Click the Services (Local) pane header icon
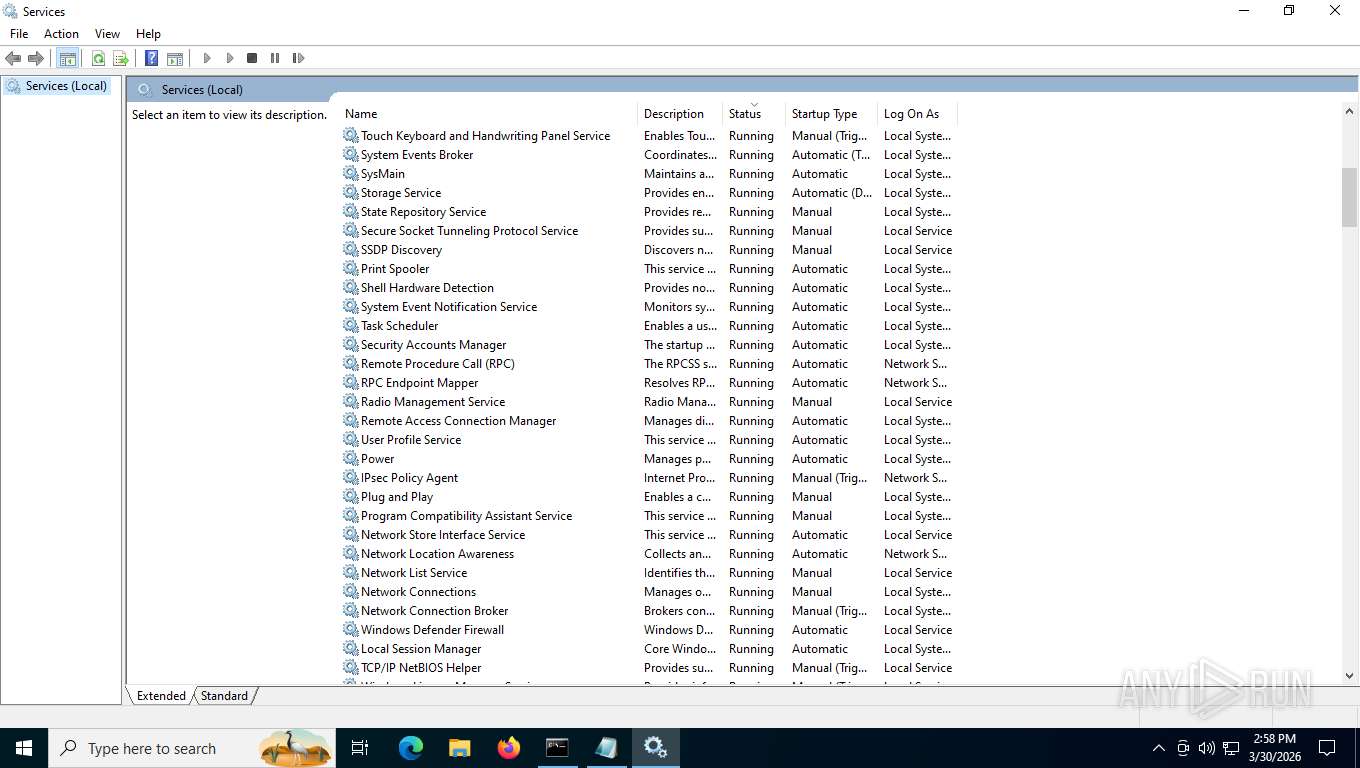 click(145, 90)
